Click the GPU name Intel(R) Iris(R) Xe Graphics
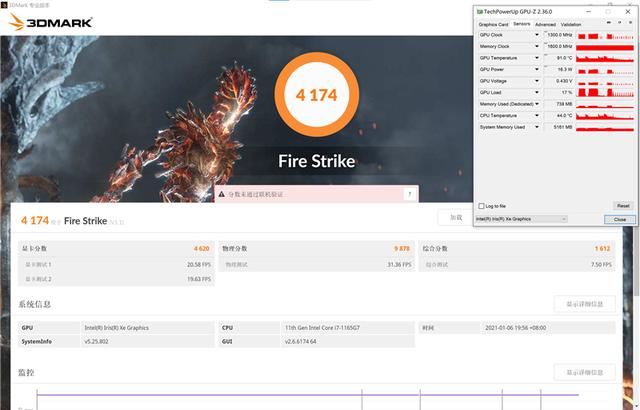Viewport: 640px width, 410px height. click(x=116, y=328)
